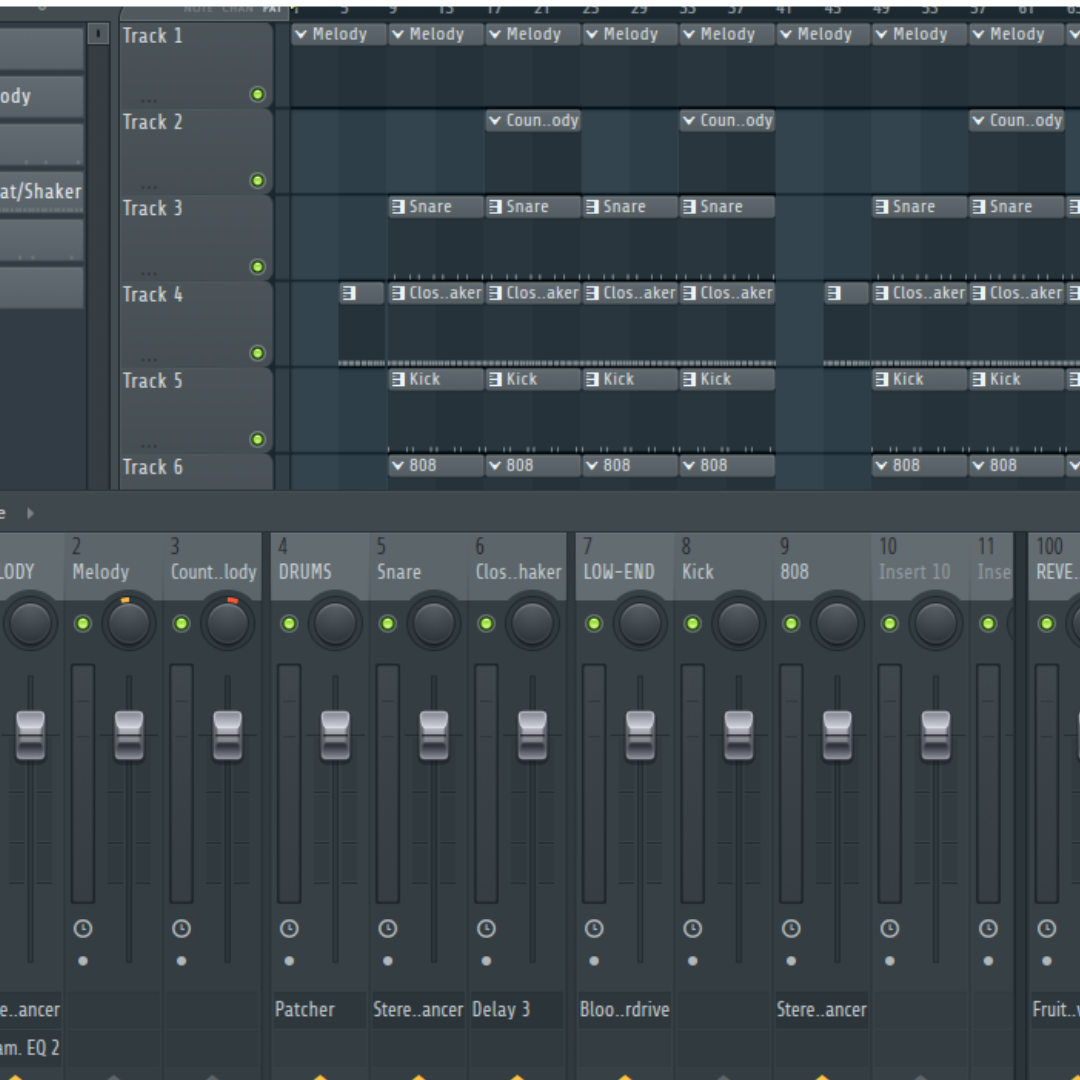Click the clock icon below the 808 fader

(791, 928)
